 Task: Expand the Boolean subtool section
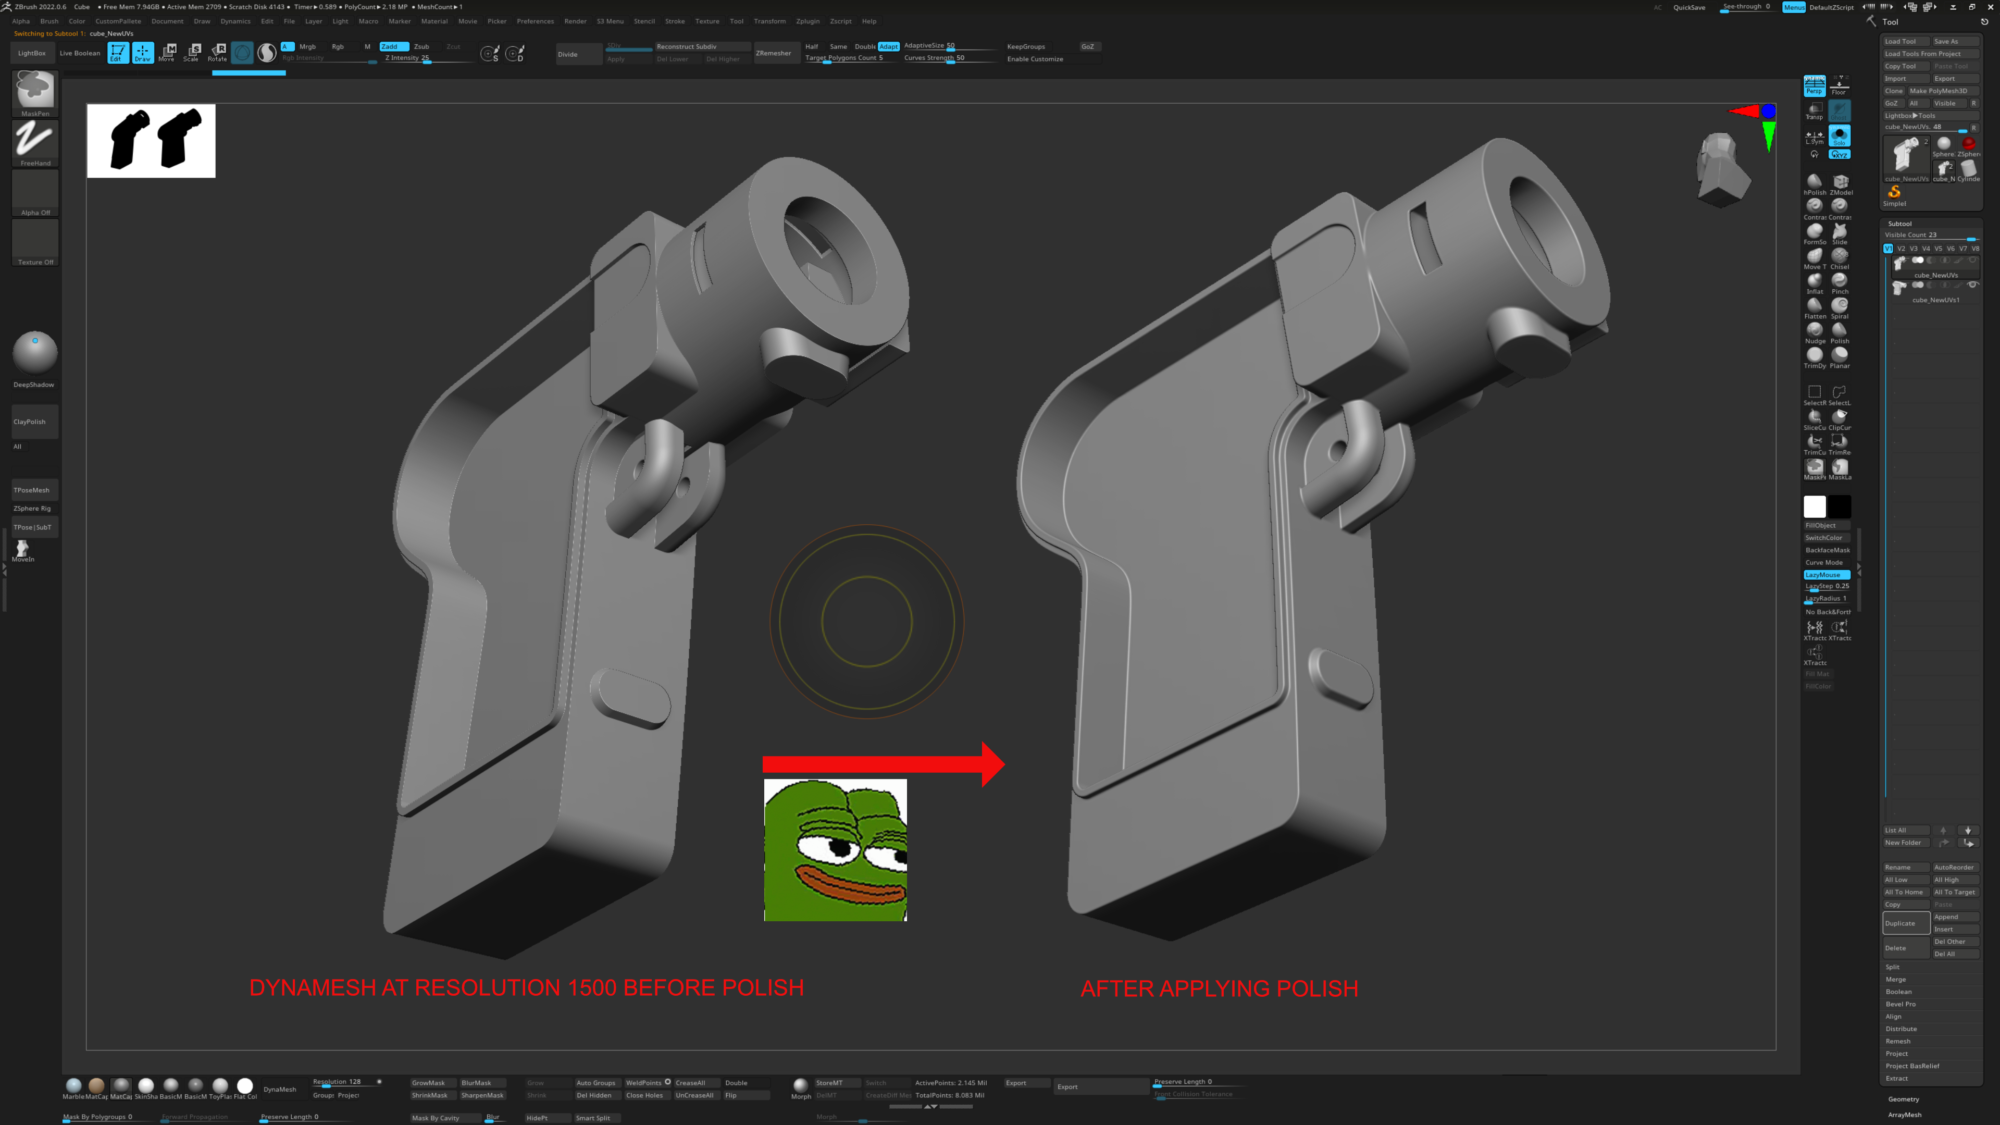[1898, 992]
